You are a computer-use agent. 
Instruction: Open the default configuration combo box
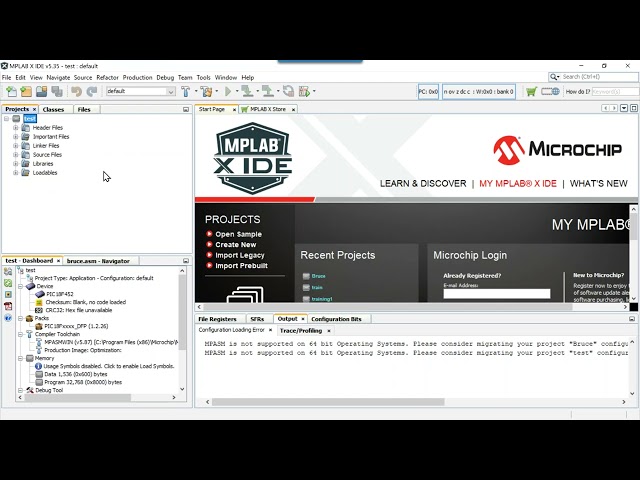141,91
